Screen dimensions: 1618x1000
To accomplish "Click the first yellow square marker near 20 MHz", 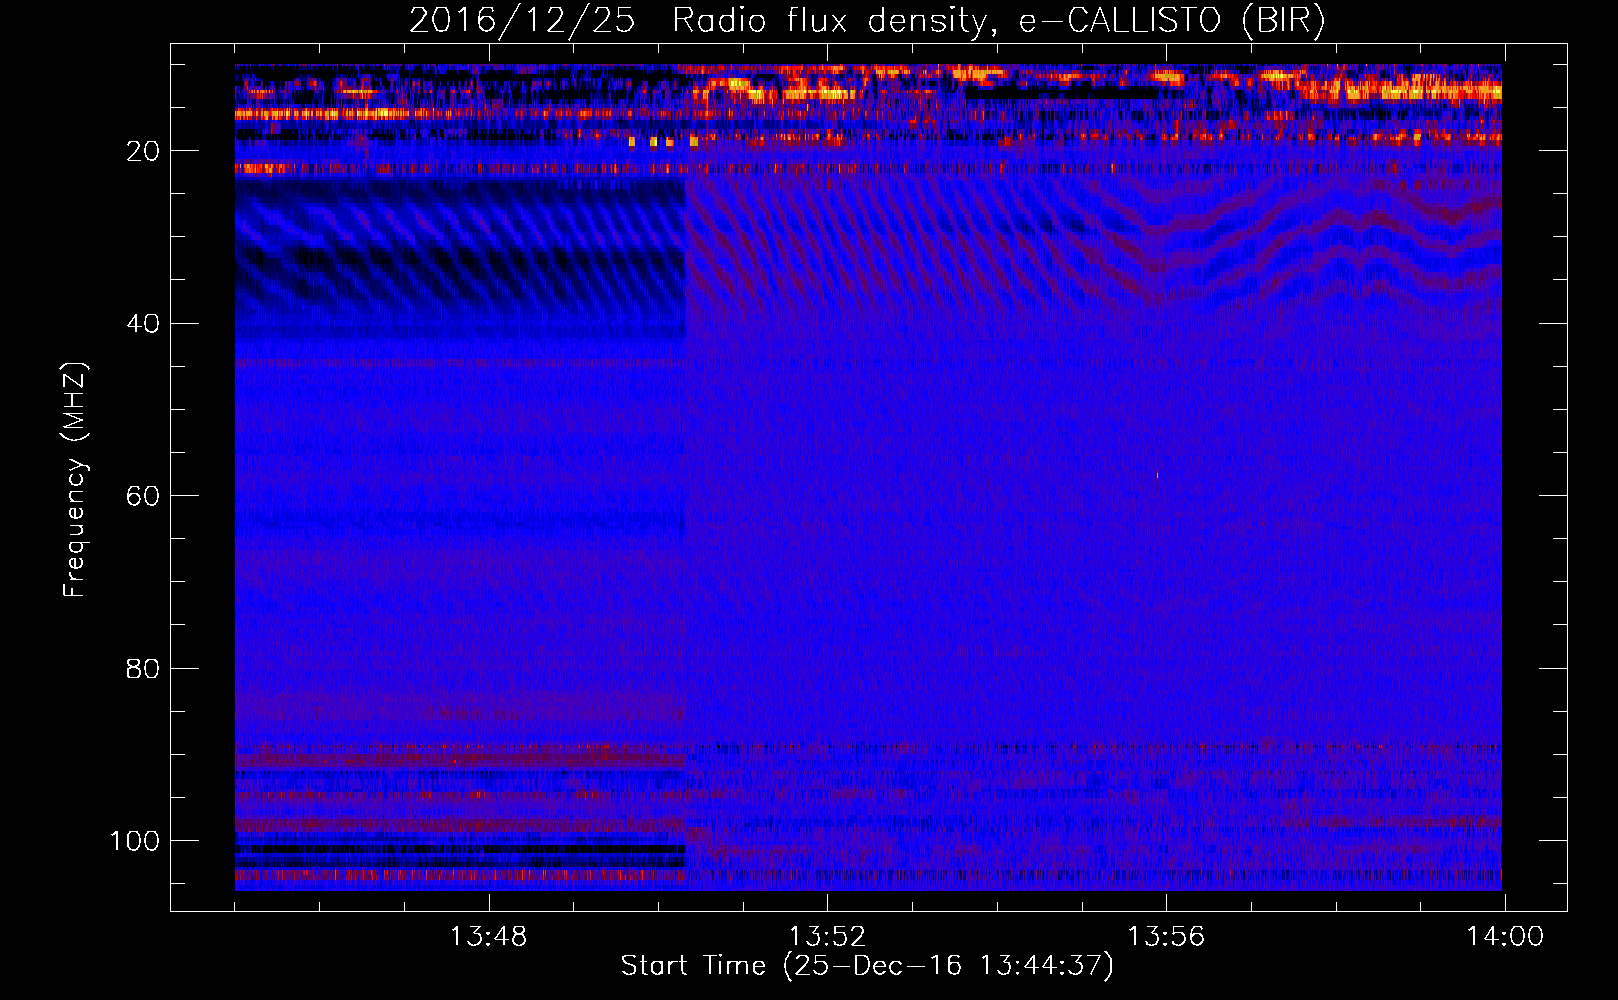I will pyautogui.click(x=632, y=142).
